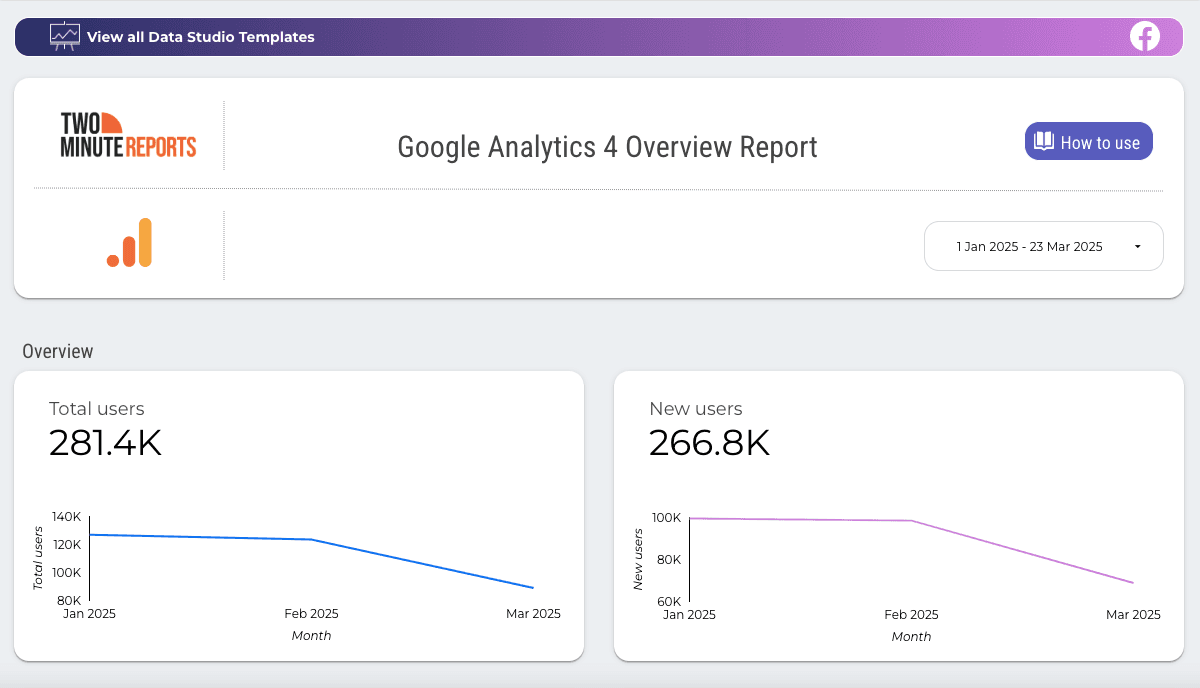Click the calendar-style date range control icon
The height and width of the screenshot is (688, 1200).
(x=1044, y=246)
